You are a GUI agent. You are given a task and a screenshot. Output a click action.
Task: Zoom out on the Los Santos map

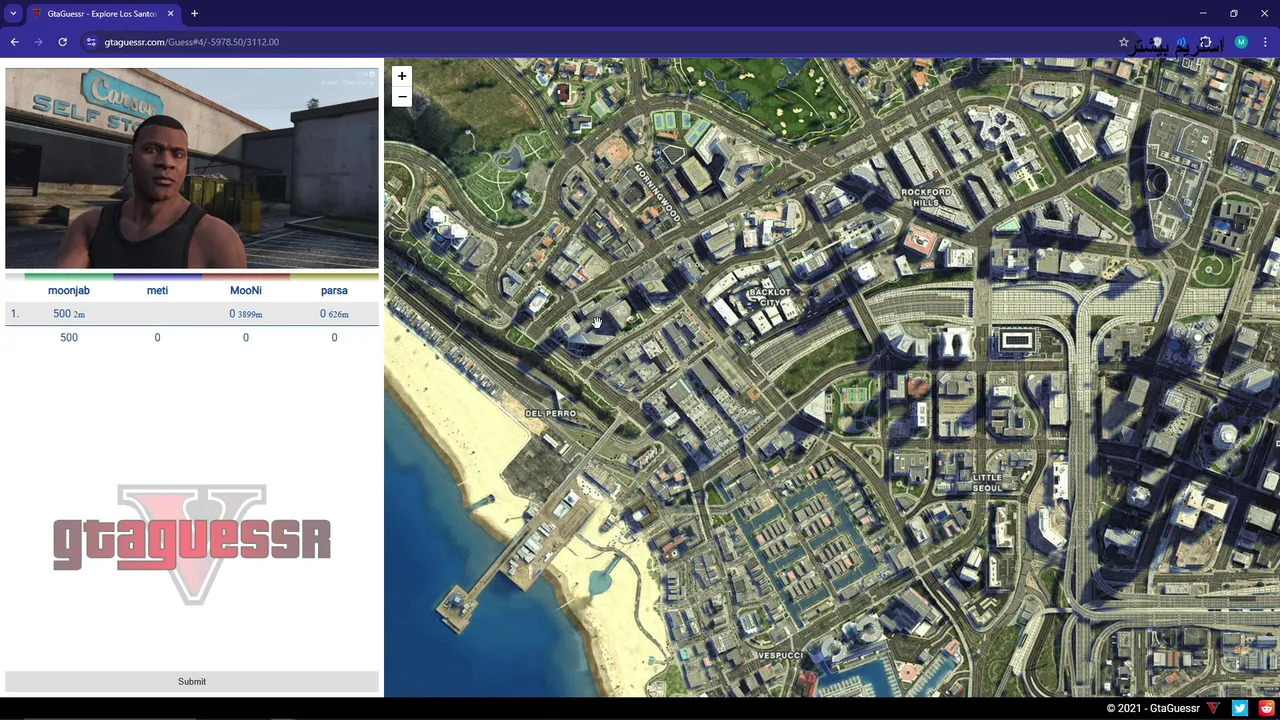pyautogui.click(x=401, y=97)
